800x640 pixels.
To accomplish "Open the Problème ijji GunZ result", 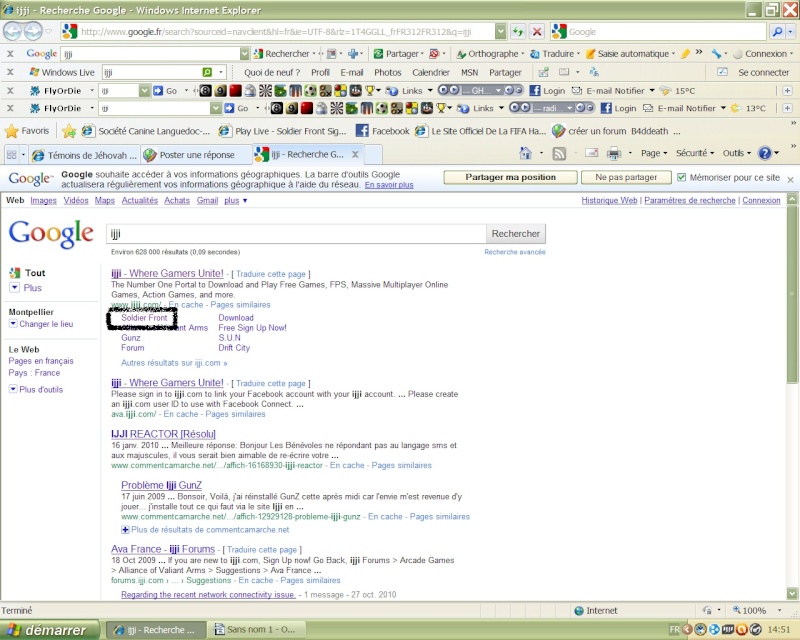I will coord(161,485).
